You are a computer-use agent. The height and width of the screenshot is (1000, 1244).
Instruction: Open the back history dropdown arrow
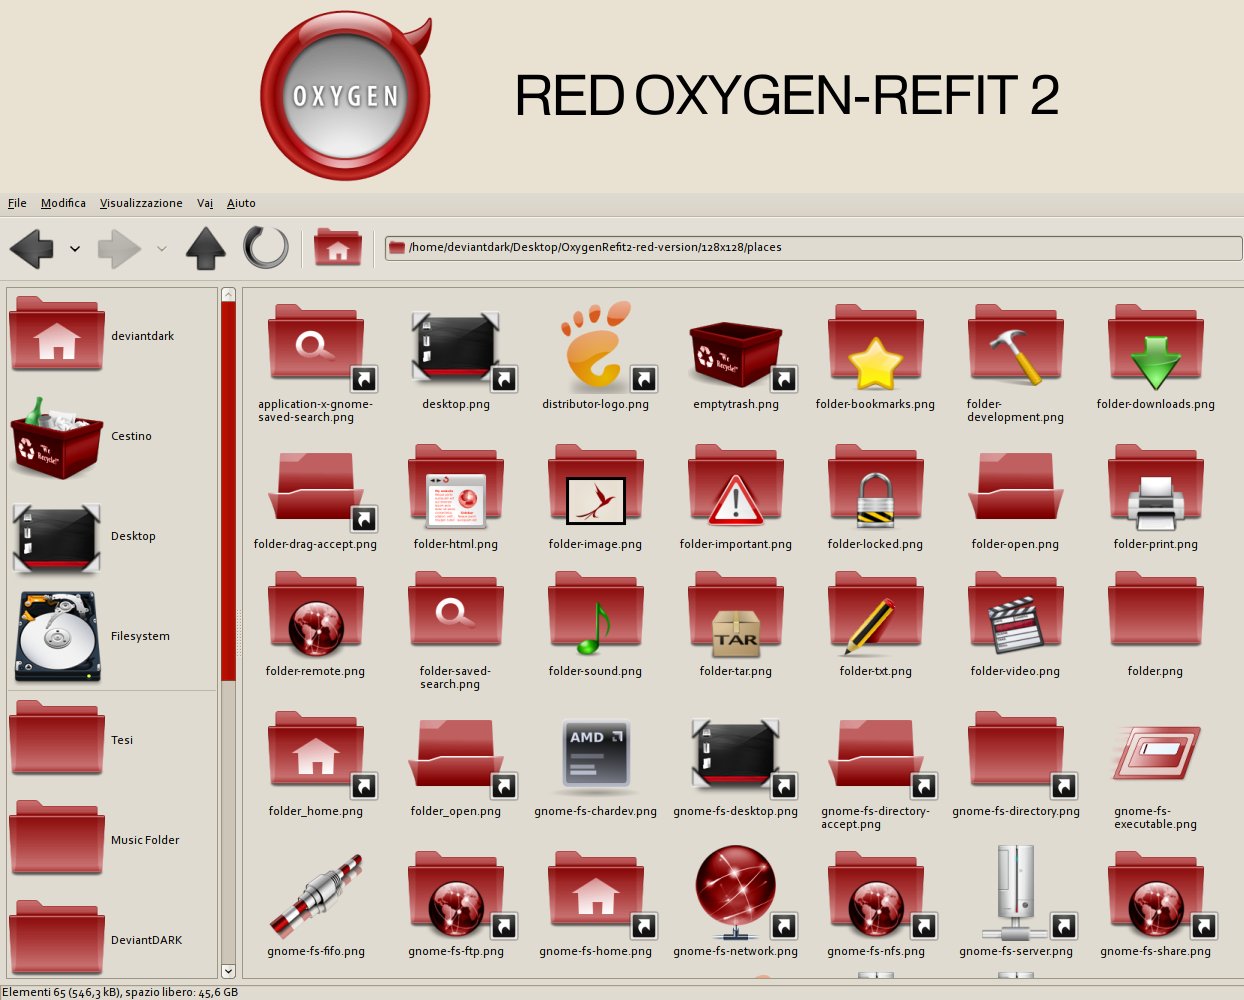[75, 249]
